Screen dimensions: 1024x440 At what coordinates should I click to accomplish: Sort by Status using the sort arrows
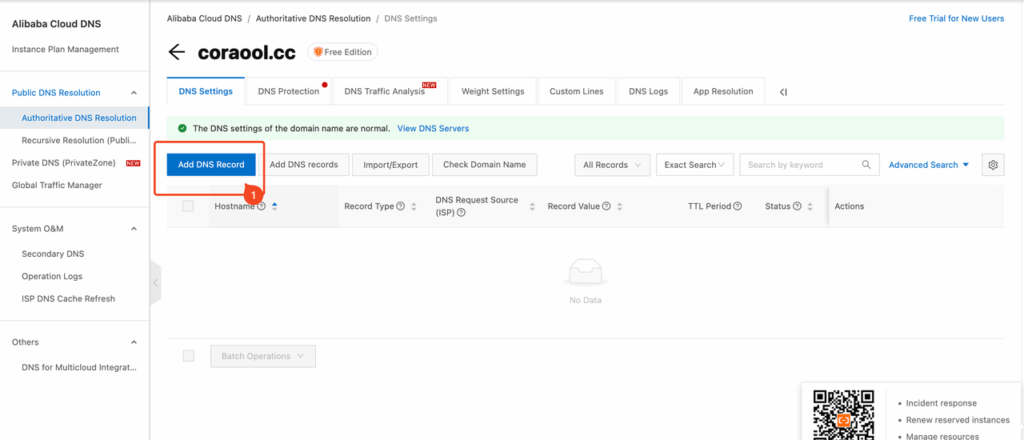point(810,206)
